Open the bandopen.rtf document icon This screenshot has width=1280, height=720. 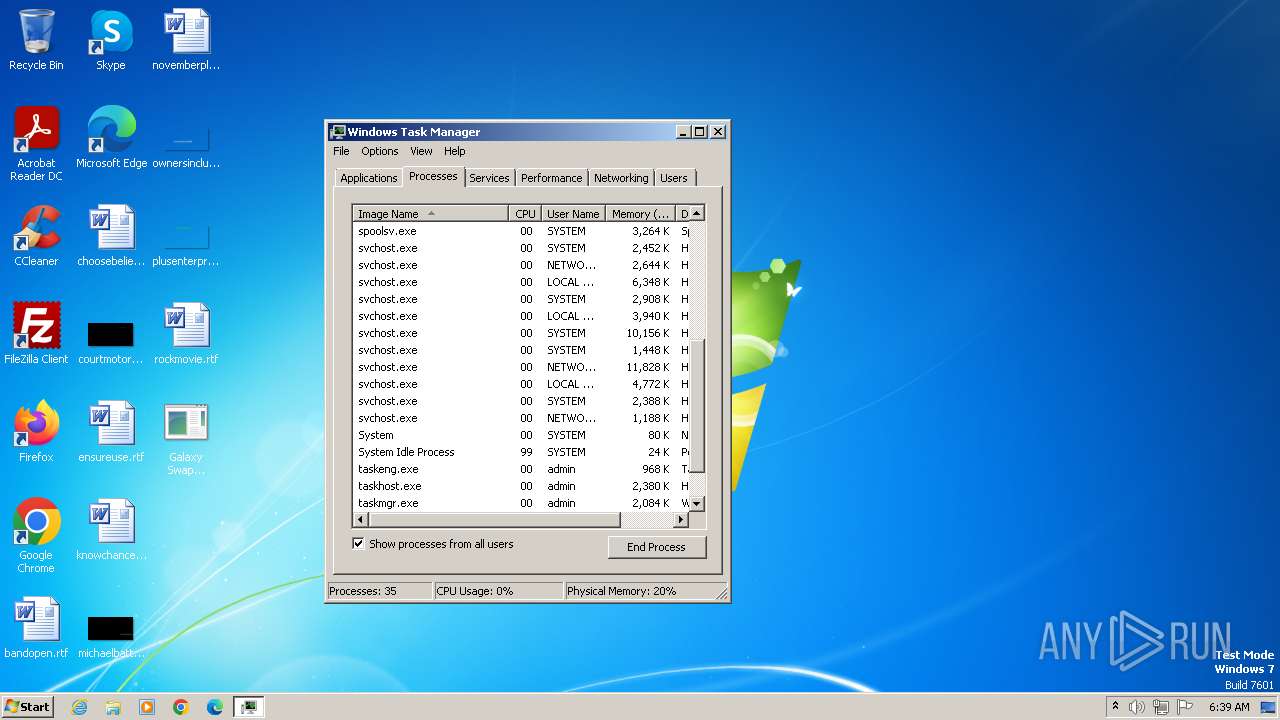click(36, 628)
